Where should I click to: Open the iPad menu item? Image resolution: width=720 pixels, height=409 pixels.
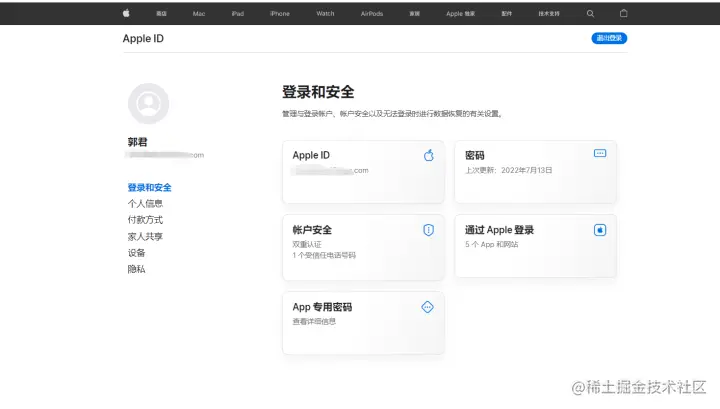pos(238,14)
